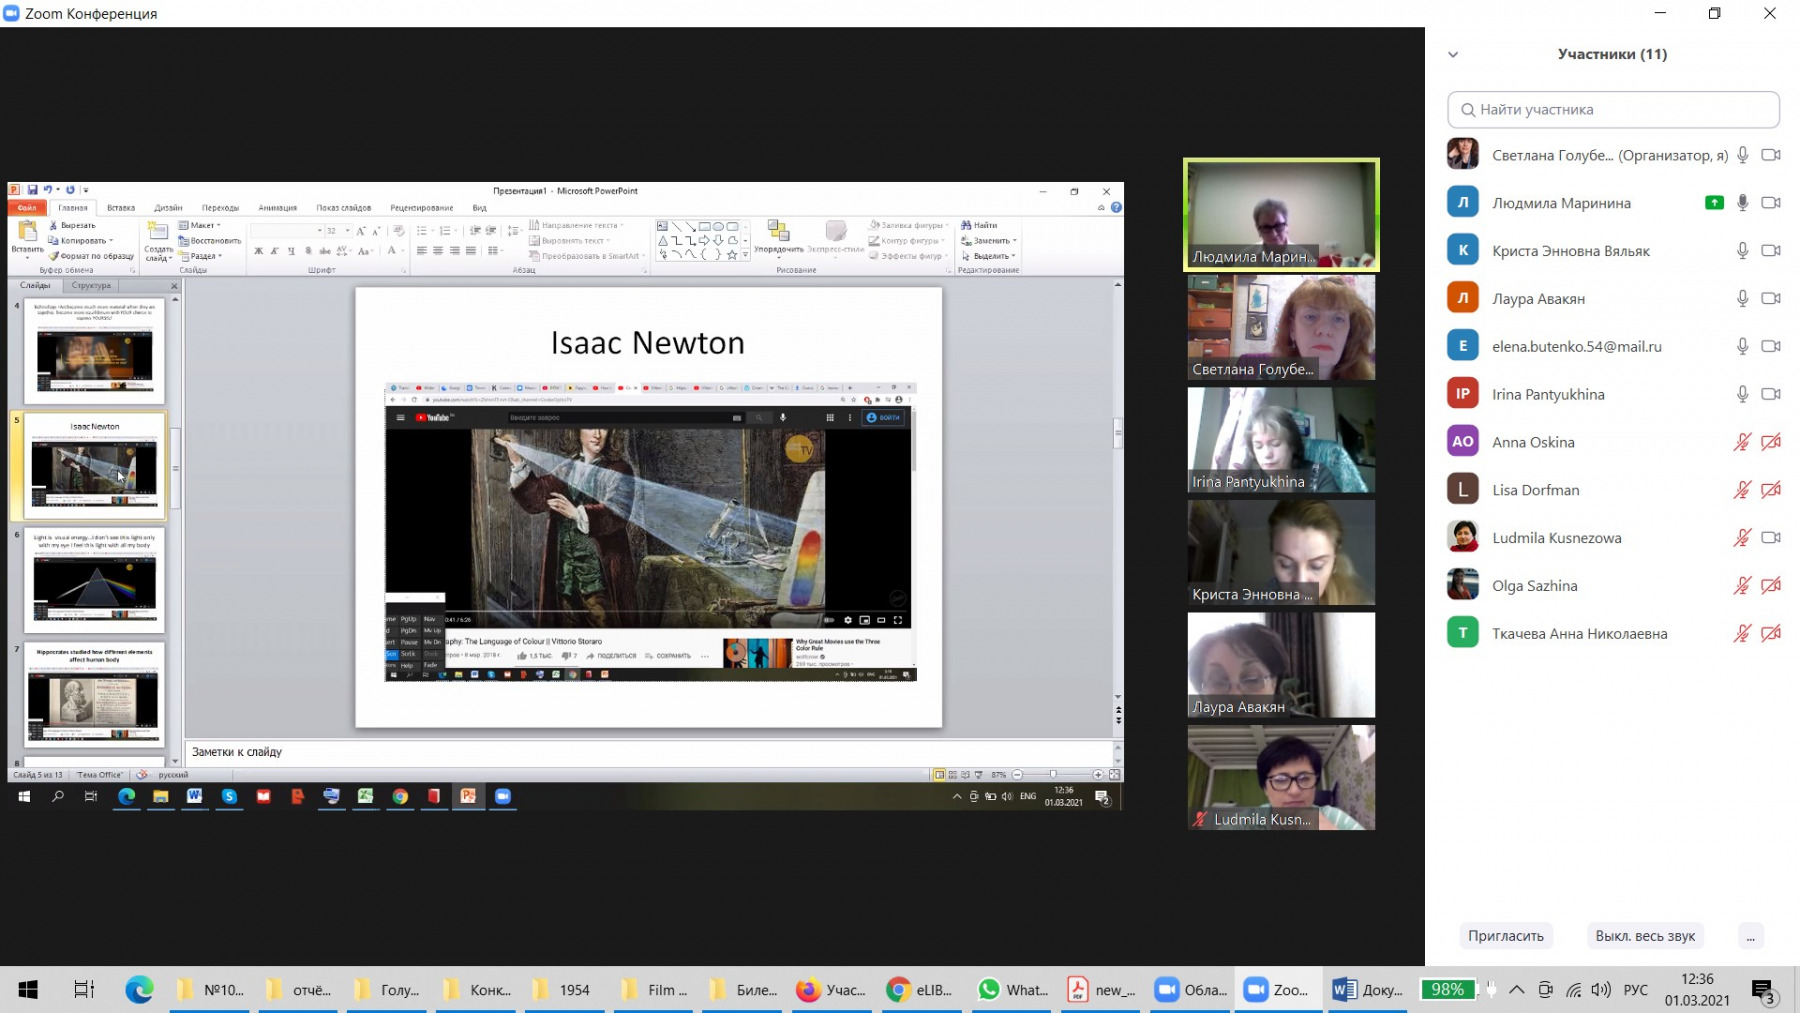Click disabled camera icon for Anna Oskina

(x=1771, y=442)
